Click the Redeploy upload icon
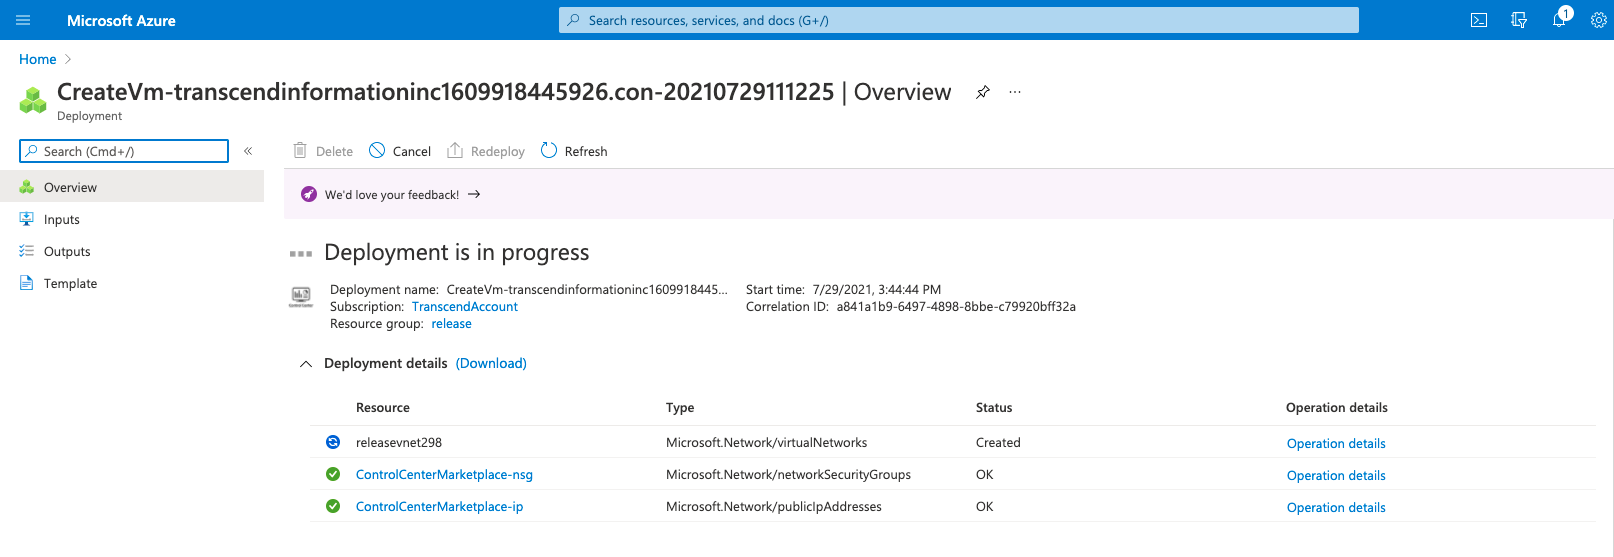This screenshot has width=1614, height=557. pos(455,151)
